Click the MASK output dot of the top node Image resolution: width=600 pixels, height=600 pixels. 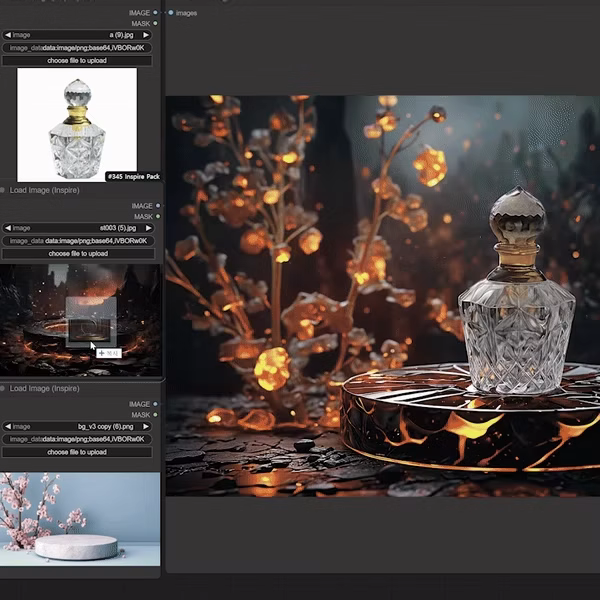(x=155, y=23)
